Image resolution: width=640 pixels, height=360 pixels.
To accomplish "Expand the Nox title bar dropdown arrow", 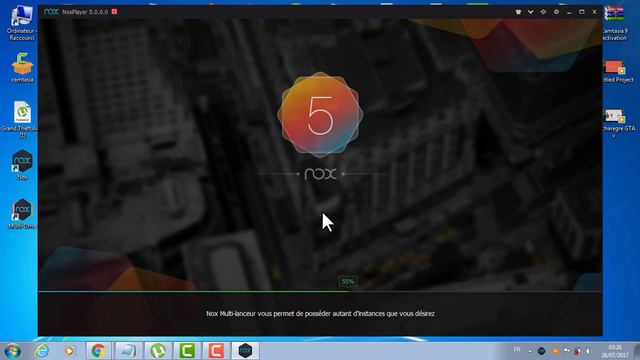I will click(530, 12).
